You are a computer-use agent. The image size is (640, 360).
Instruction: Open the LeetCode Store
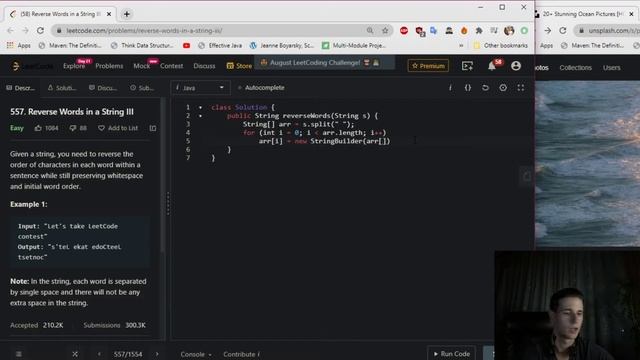239,66
